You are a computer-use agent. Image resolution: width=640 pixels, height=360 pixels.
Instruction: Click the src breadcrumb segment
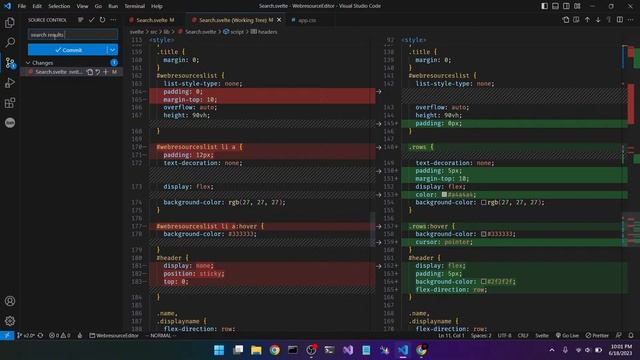[x=153, y=32]
